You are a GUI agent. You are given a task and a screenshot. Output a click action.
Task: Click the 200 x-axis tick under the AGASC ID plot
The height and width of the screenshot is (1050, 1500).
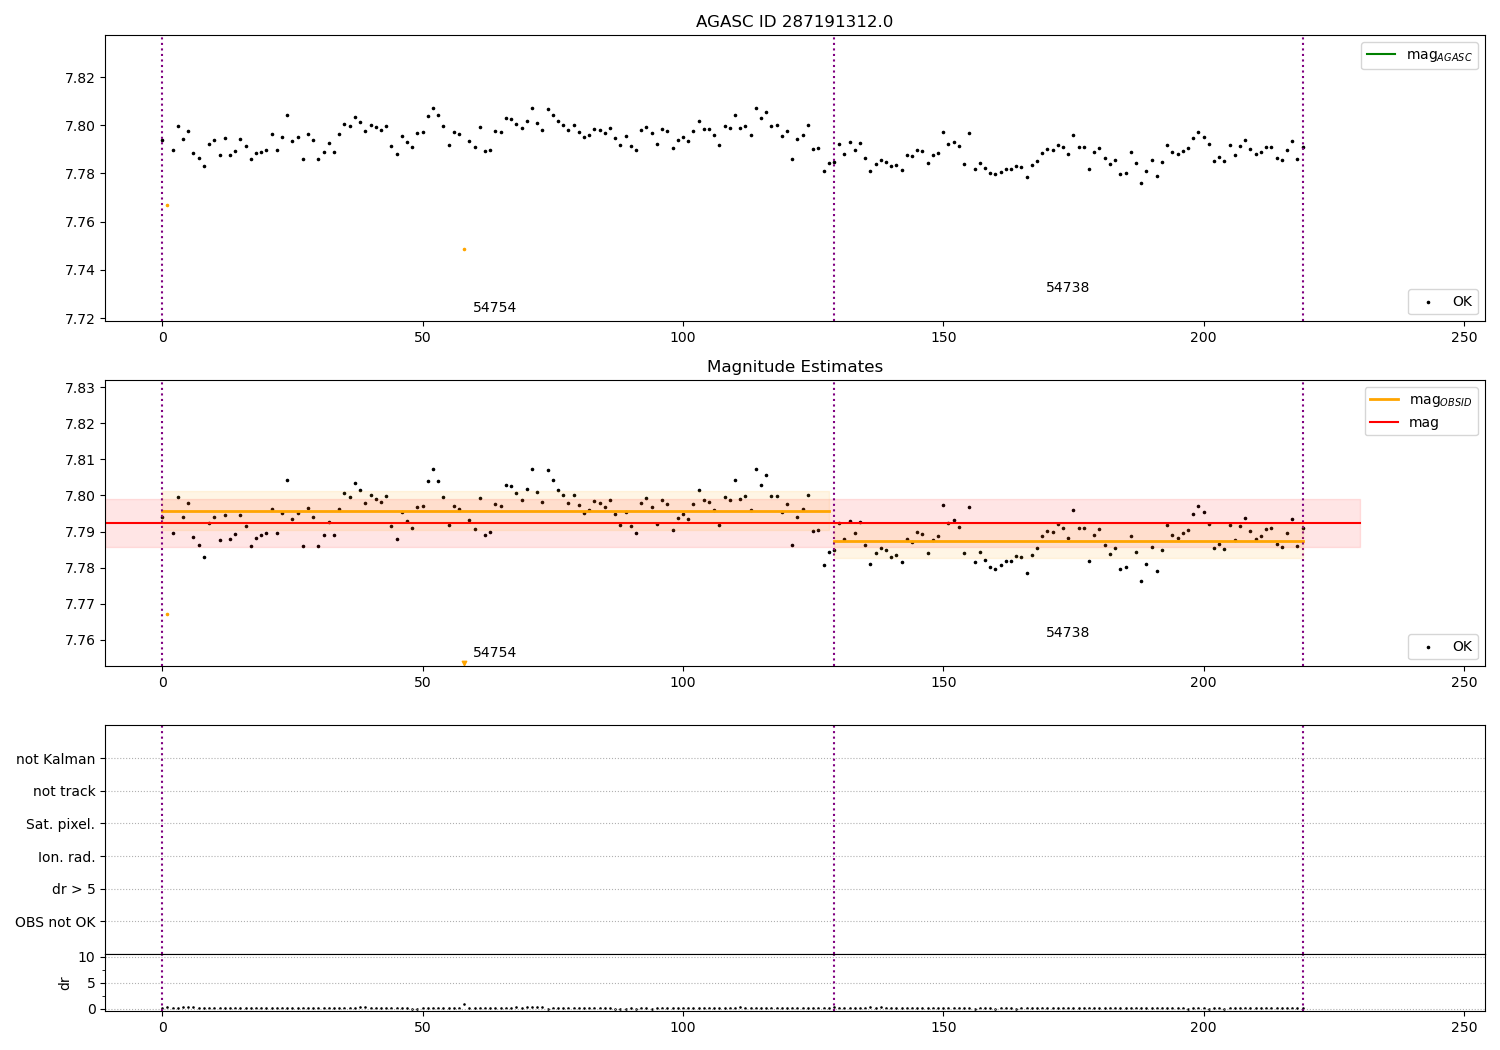coord(1204,338)
